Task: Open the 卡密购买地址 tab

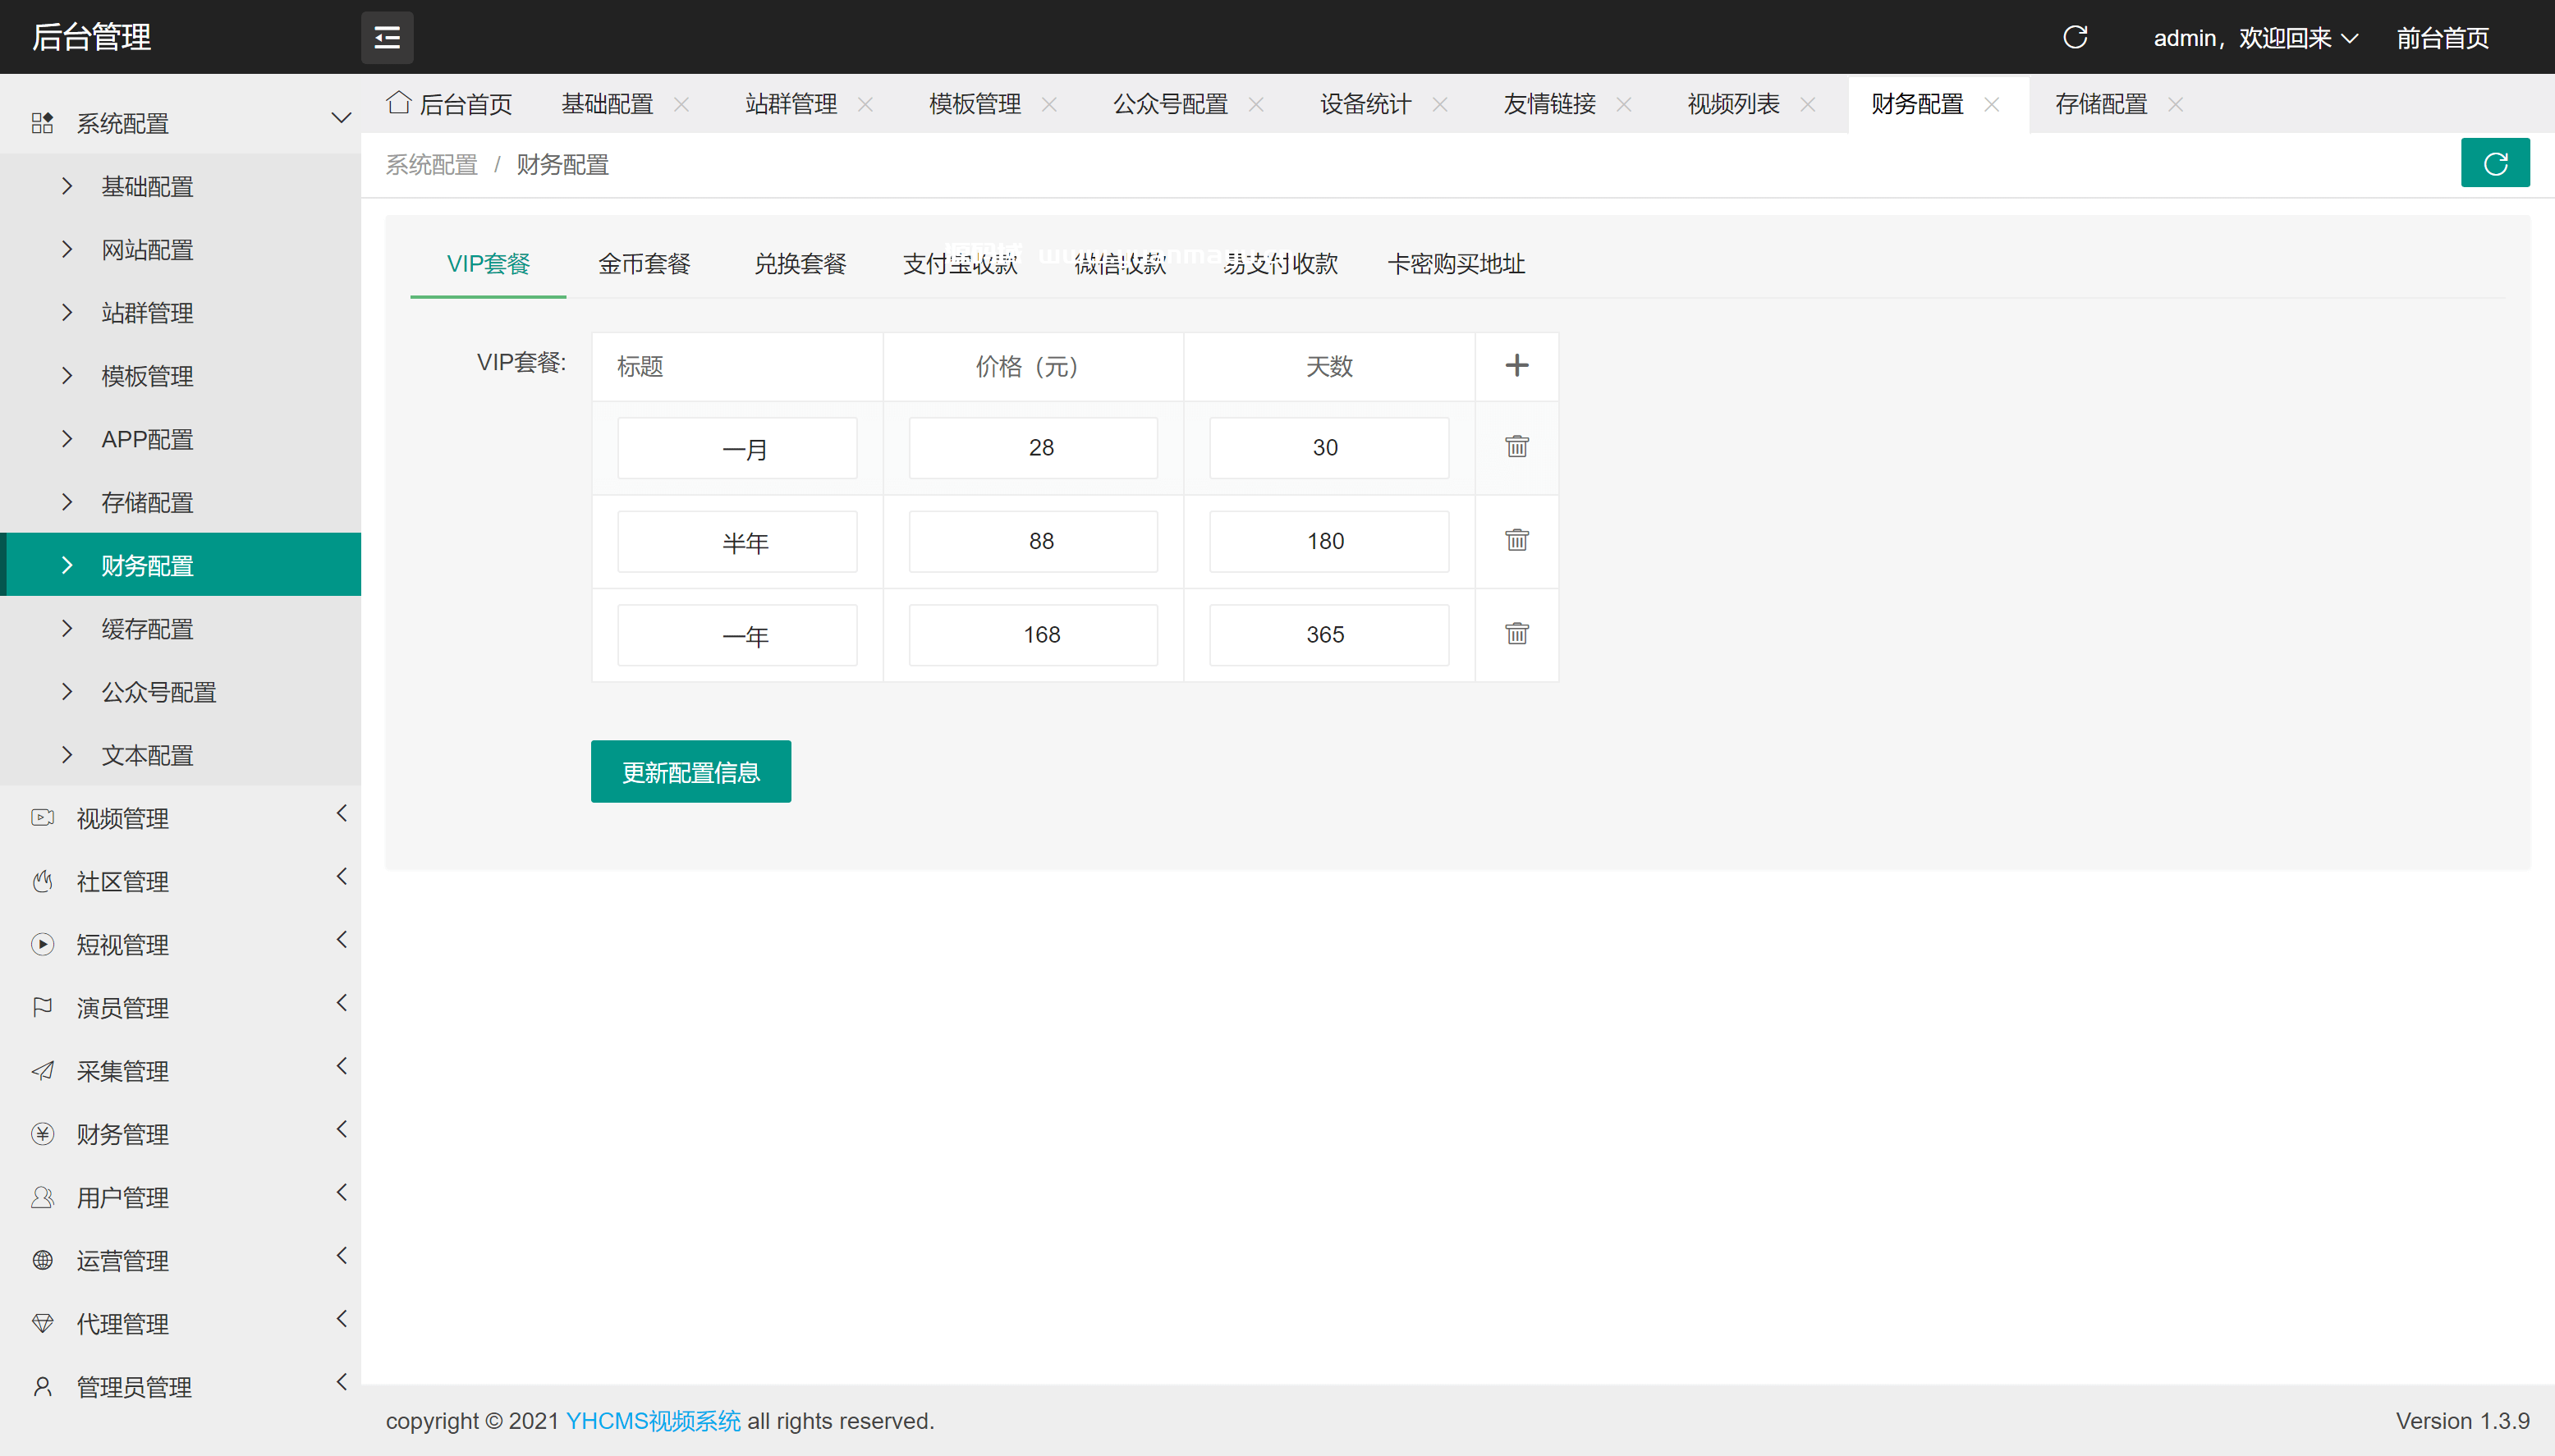Action: (1456, 263)
